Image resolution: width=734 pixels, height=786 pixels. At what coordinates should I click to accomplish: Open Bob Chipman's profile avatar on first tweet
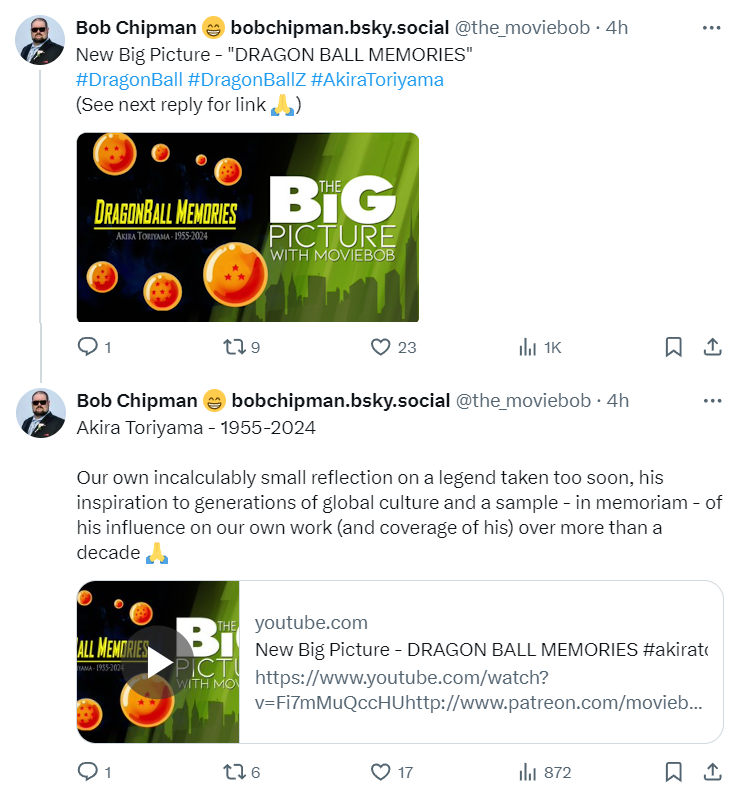point(40,40)
